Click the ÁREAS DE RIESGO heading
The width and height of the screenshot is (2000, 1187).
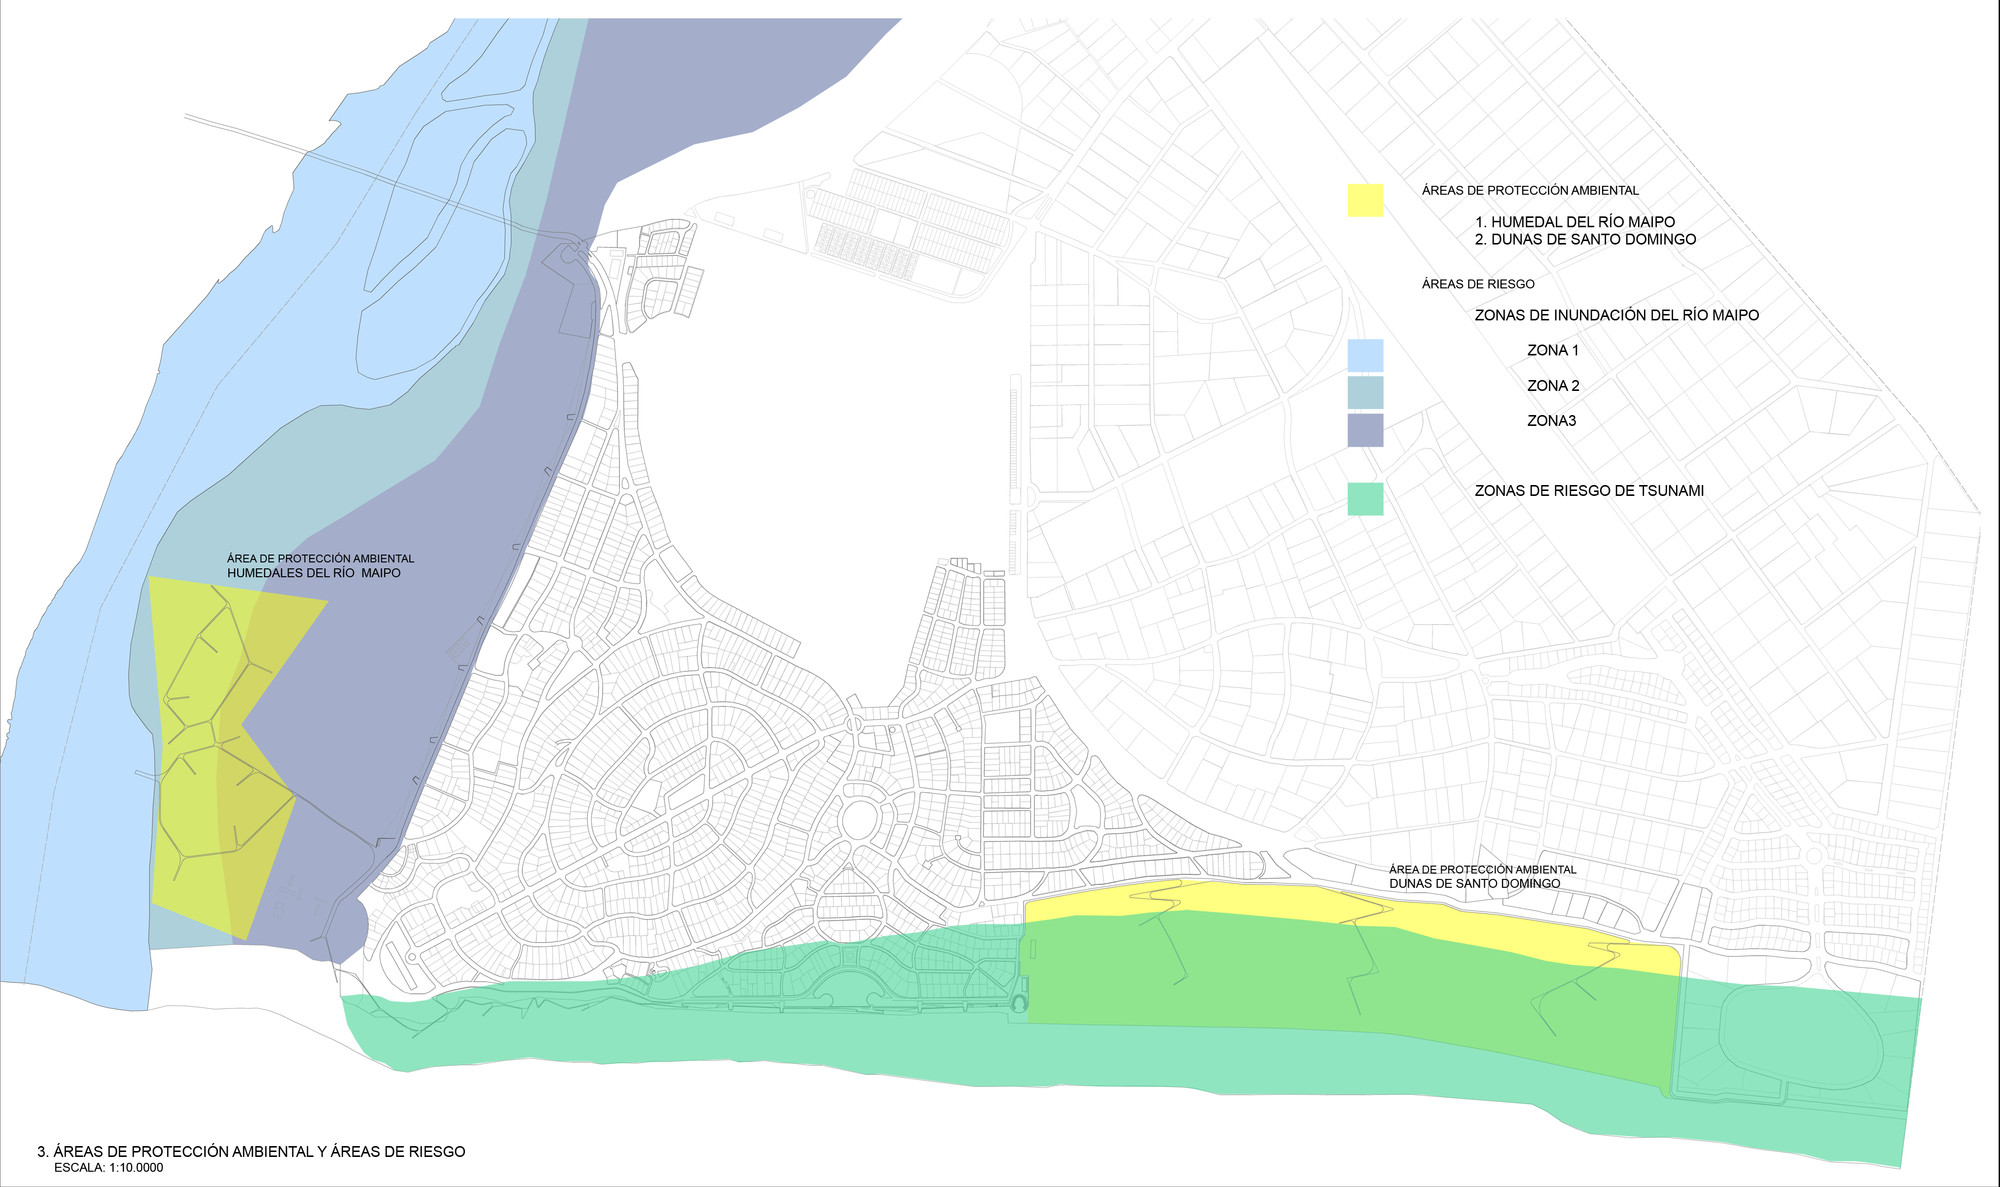coord(1478,284)
